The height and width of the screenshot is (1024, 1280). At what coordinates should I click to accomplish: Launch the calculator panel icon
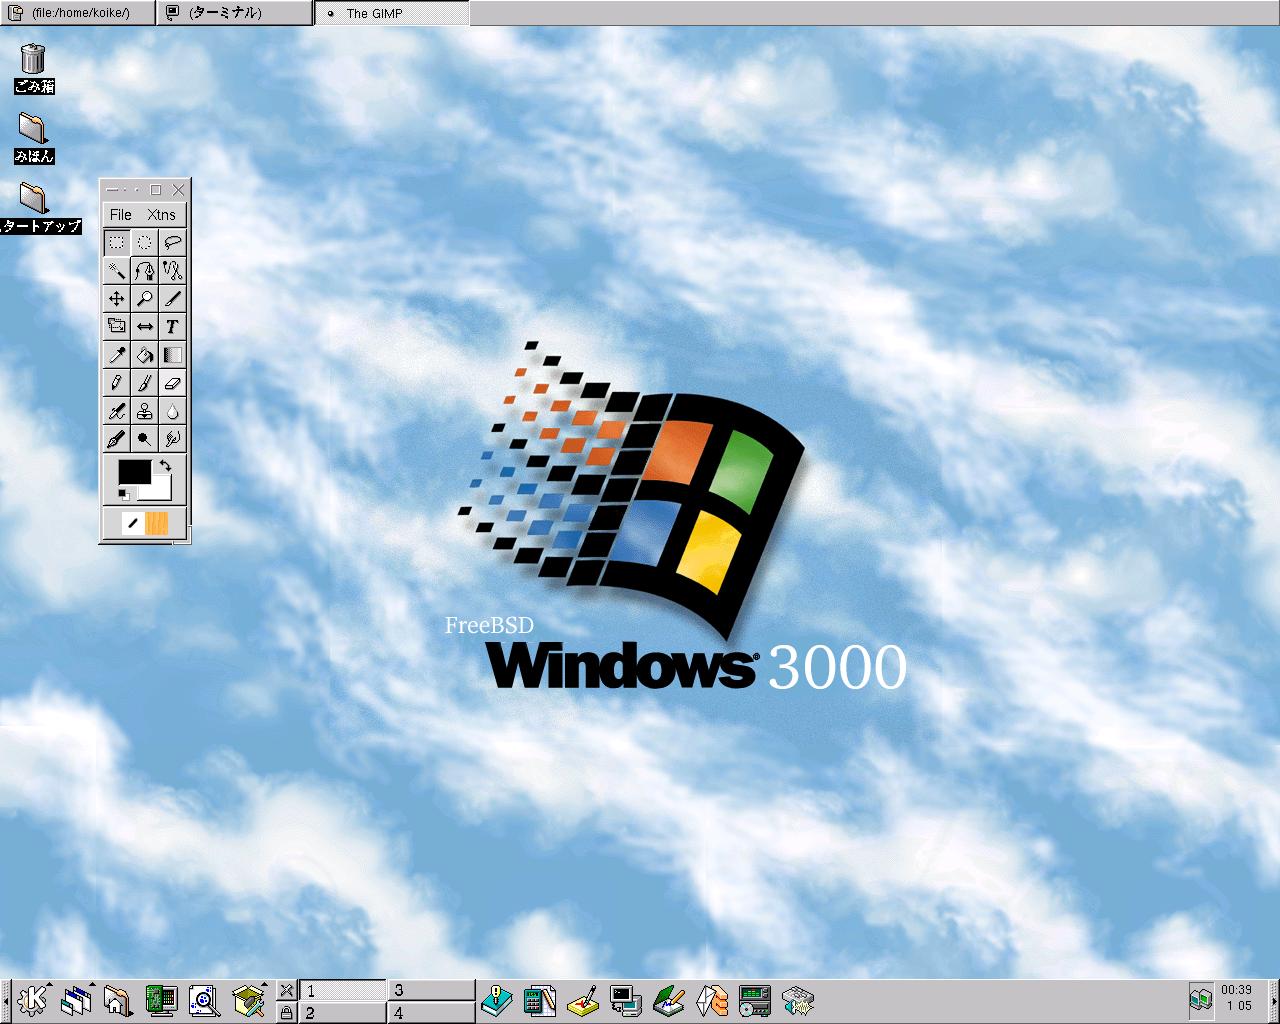(x=540, y=1000)
